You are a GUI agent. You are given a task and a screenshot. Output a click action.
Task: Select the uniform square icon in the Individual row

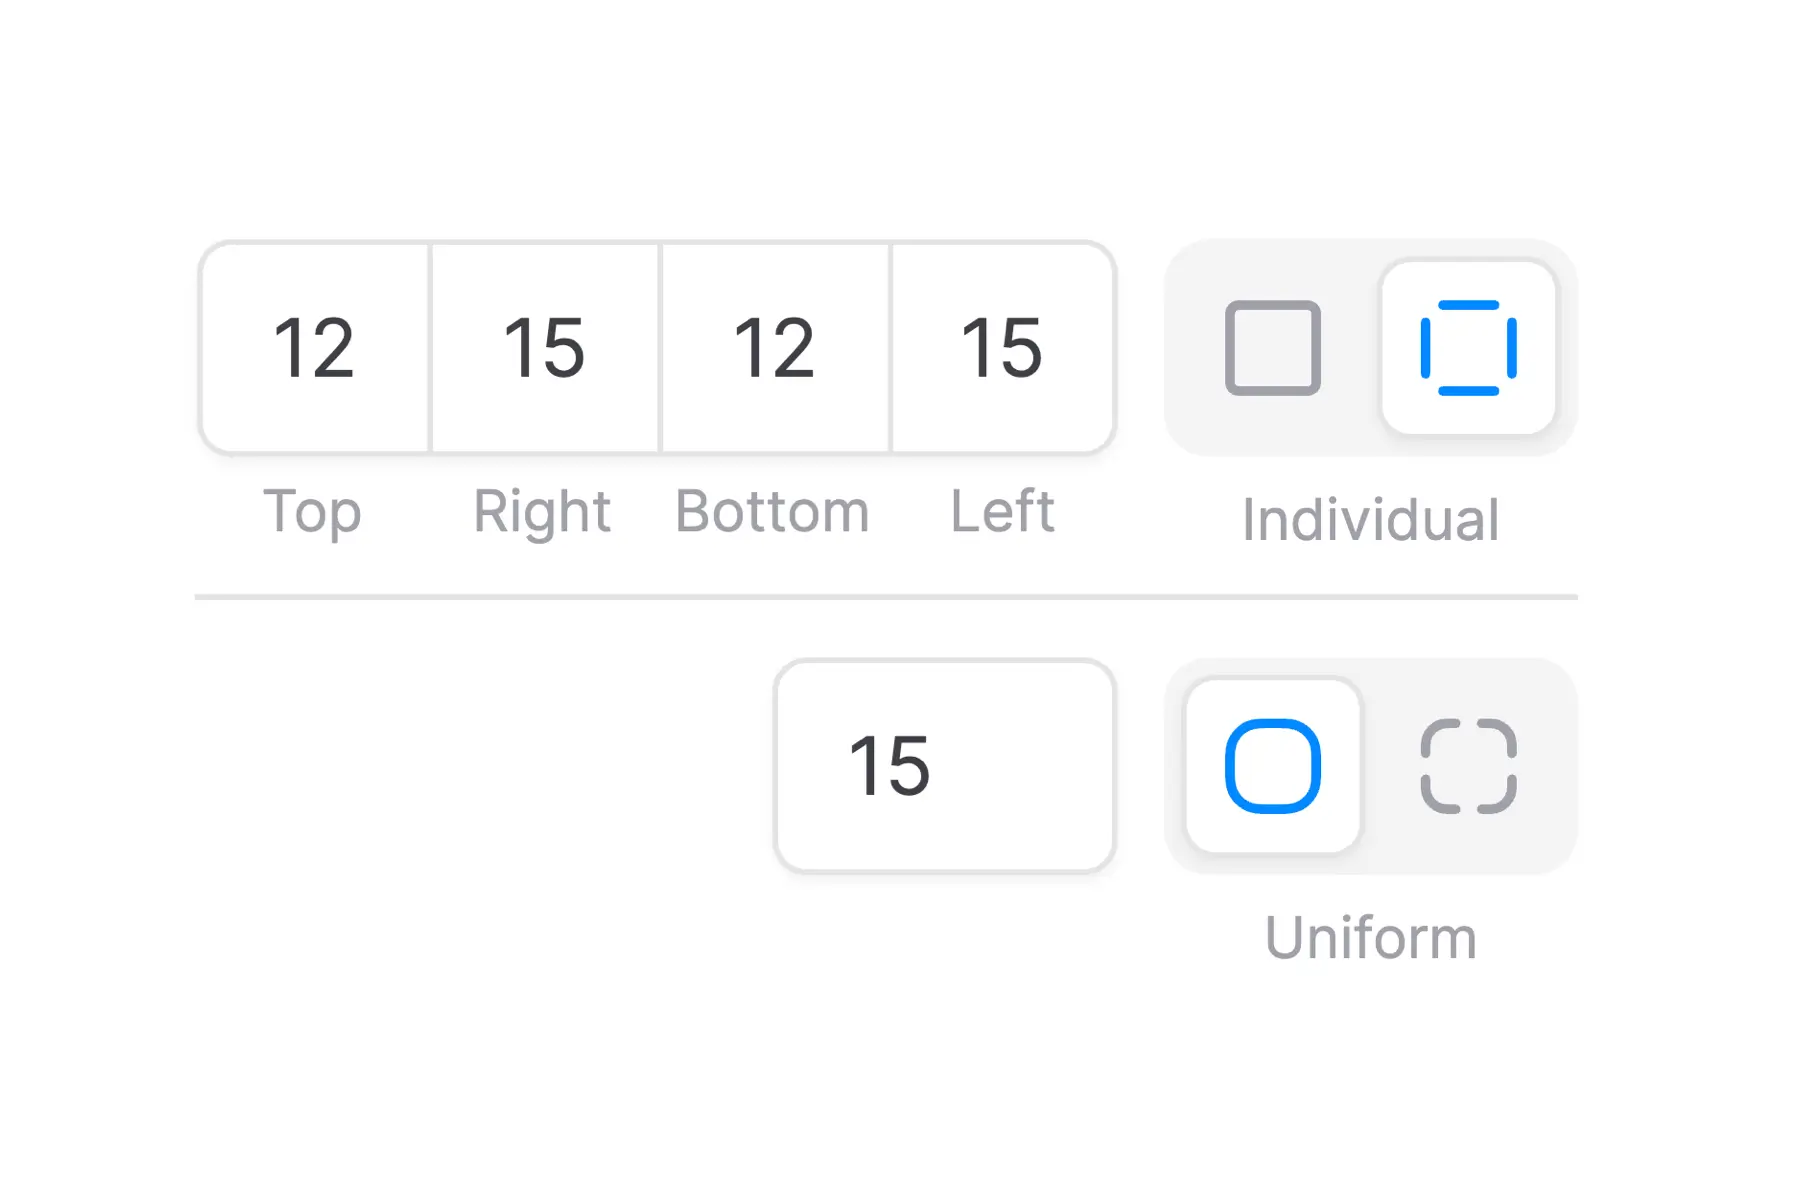[1272, 348]
